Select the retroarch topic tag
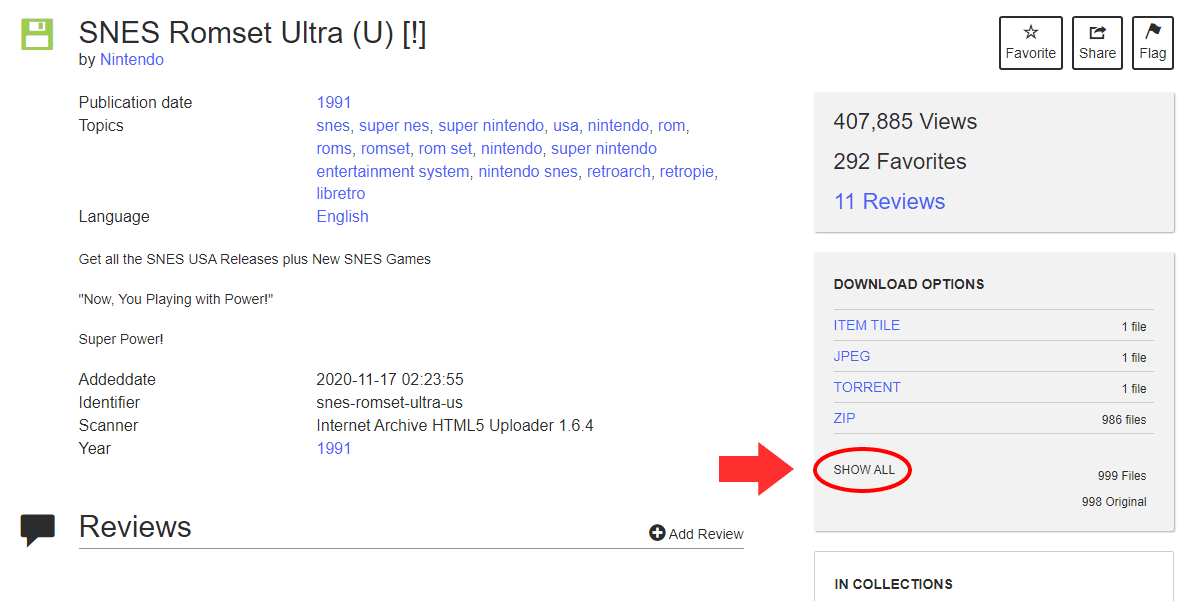 (x=618, y=172)
